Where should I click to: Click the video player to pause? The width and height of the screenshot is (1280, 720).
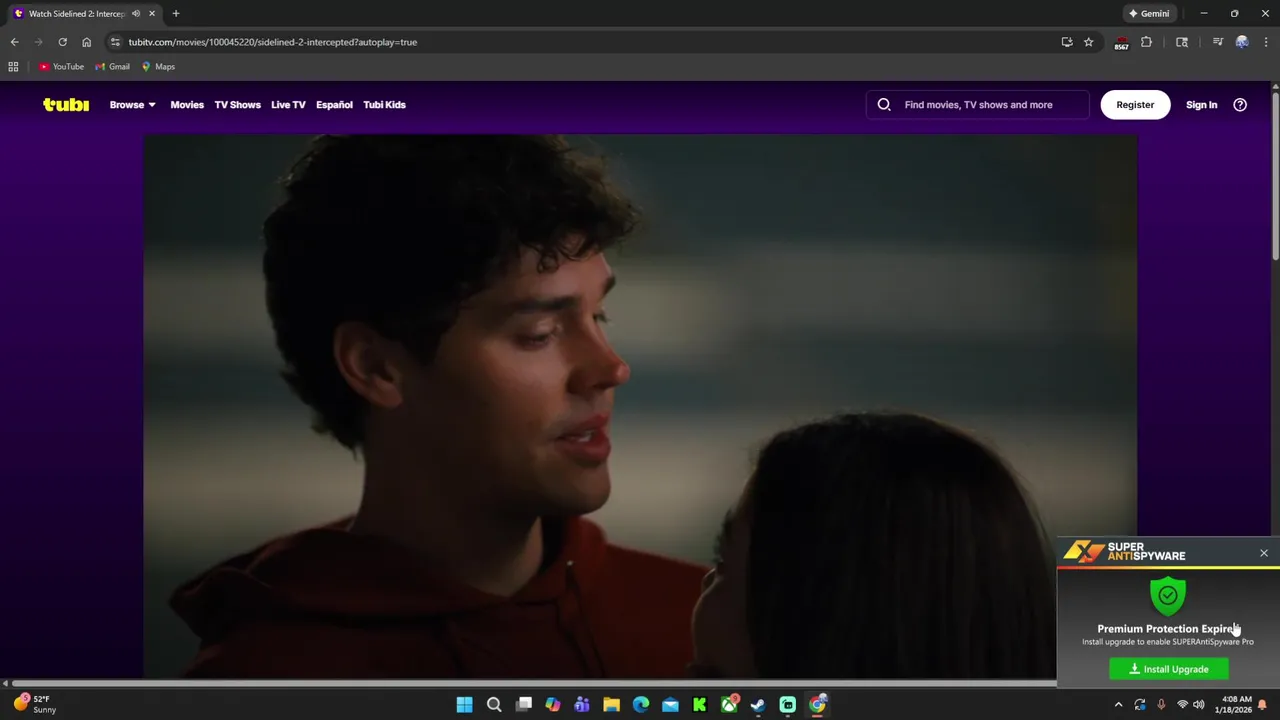(640, 406)
